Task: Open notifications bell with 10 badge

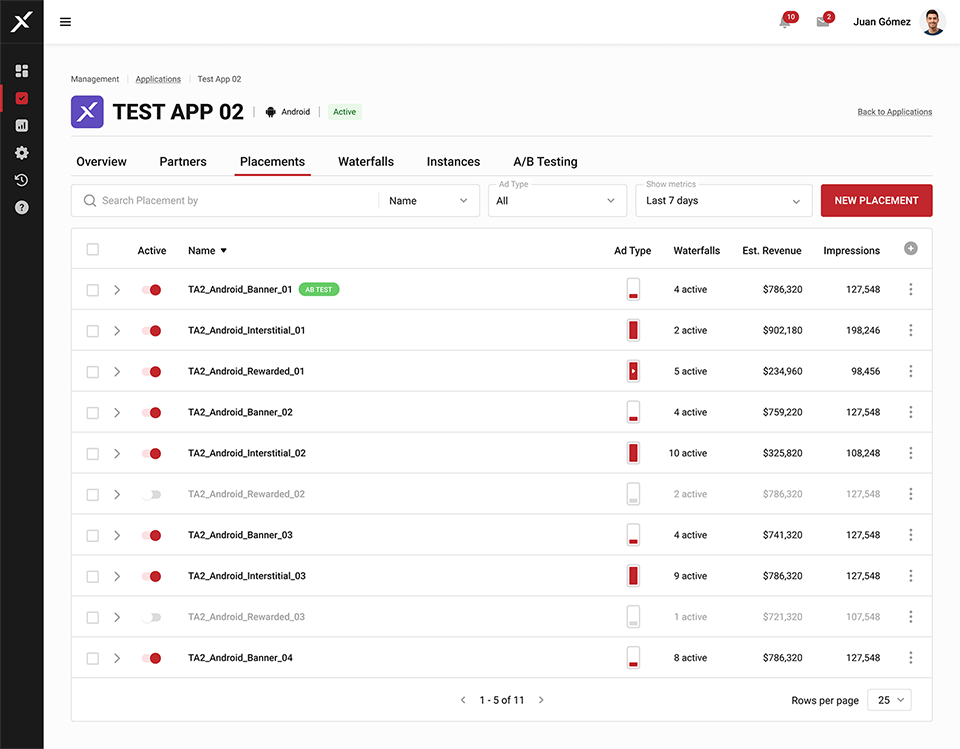Action: tap(786, 22)
